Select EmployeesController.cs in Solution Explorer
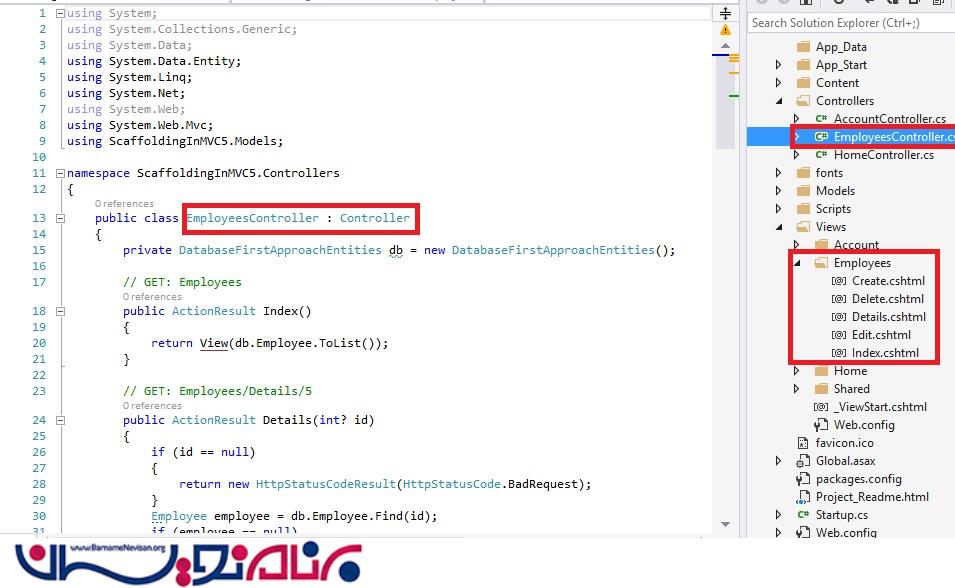Viewport: 955px width, 588px height. 888,137
